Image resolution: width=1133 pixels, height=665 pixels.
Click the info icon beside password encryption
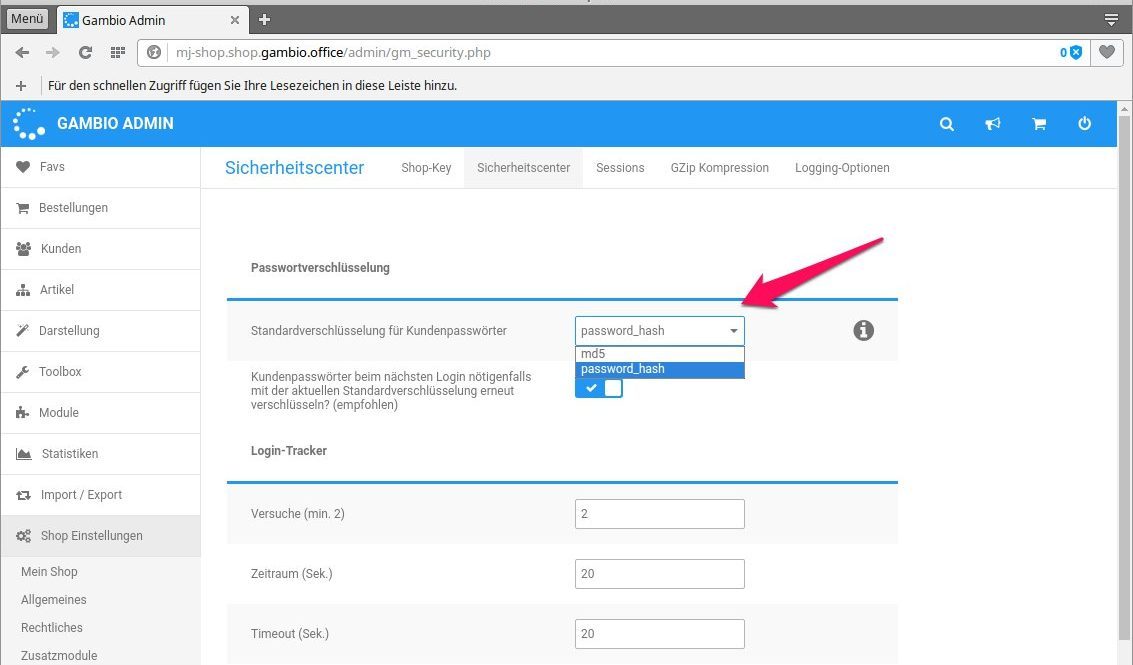tap(864, 330)
